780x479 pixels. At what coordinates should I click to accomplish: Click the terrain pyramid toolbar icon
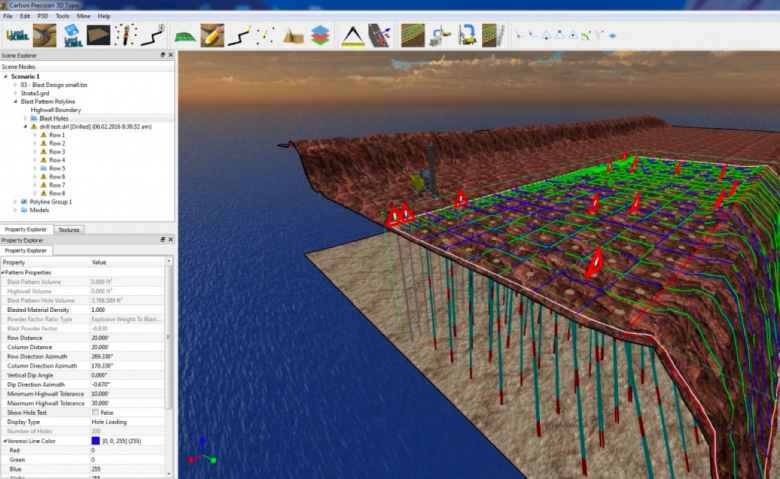point(293,36)
